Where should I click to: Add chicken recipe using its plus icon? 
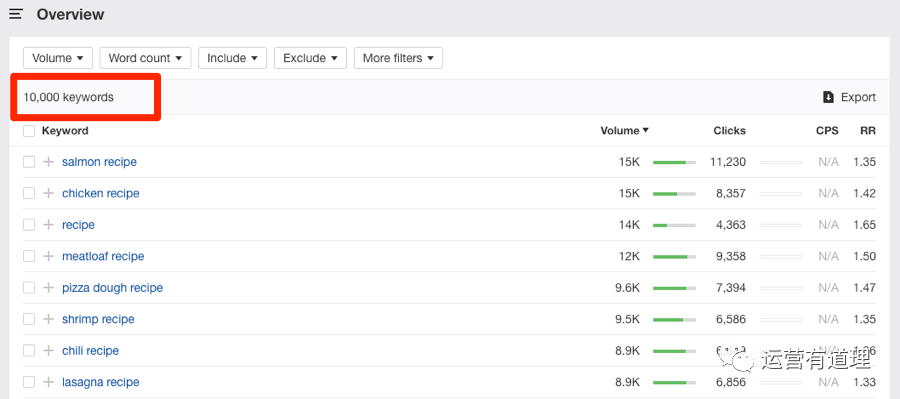49,193
